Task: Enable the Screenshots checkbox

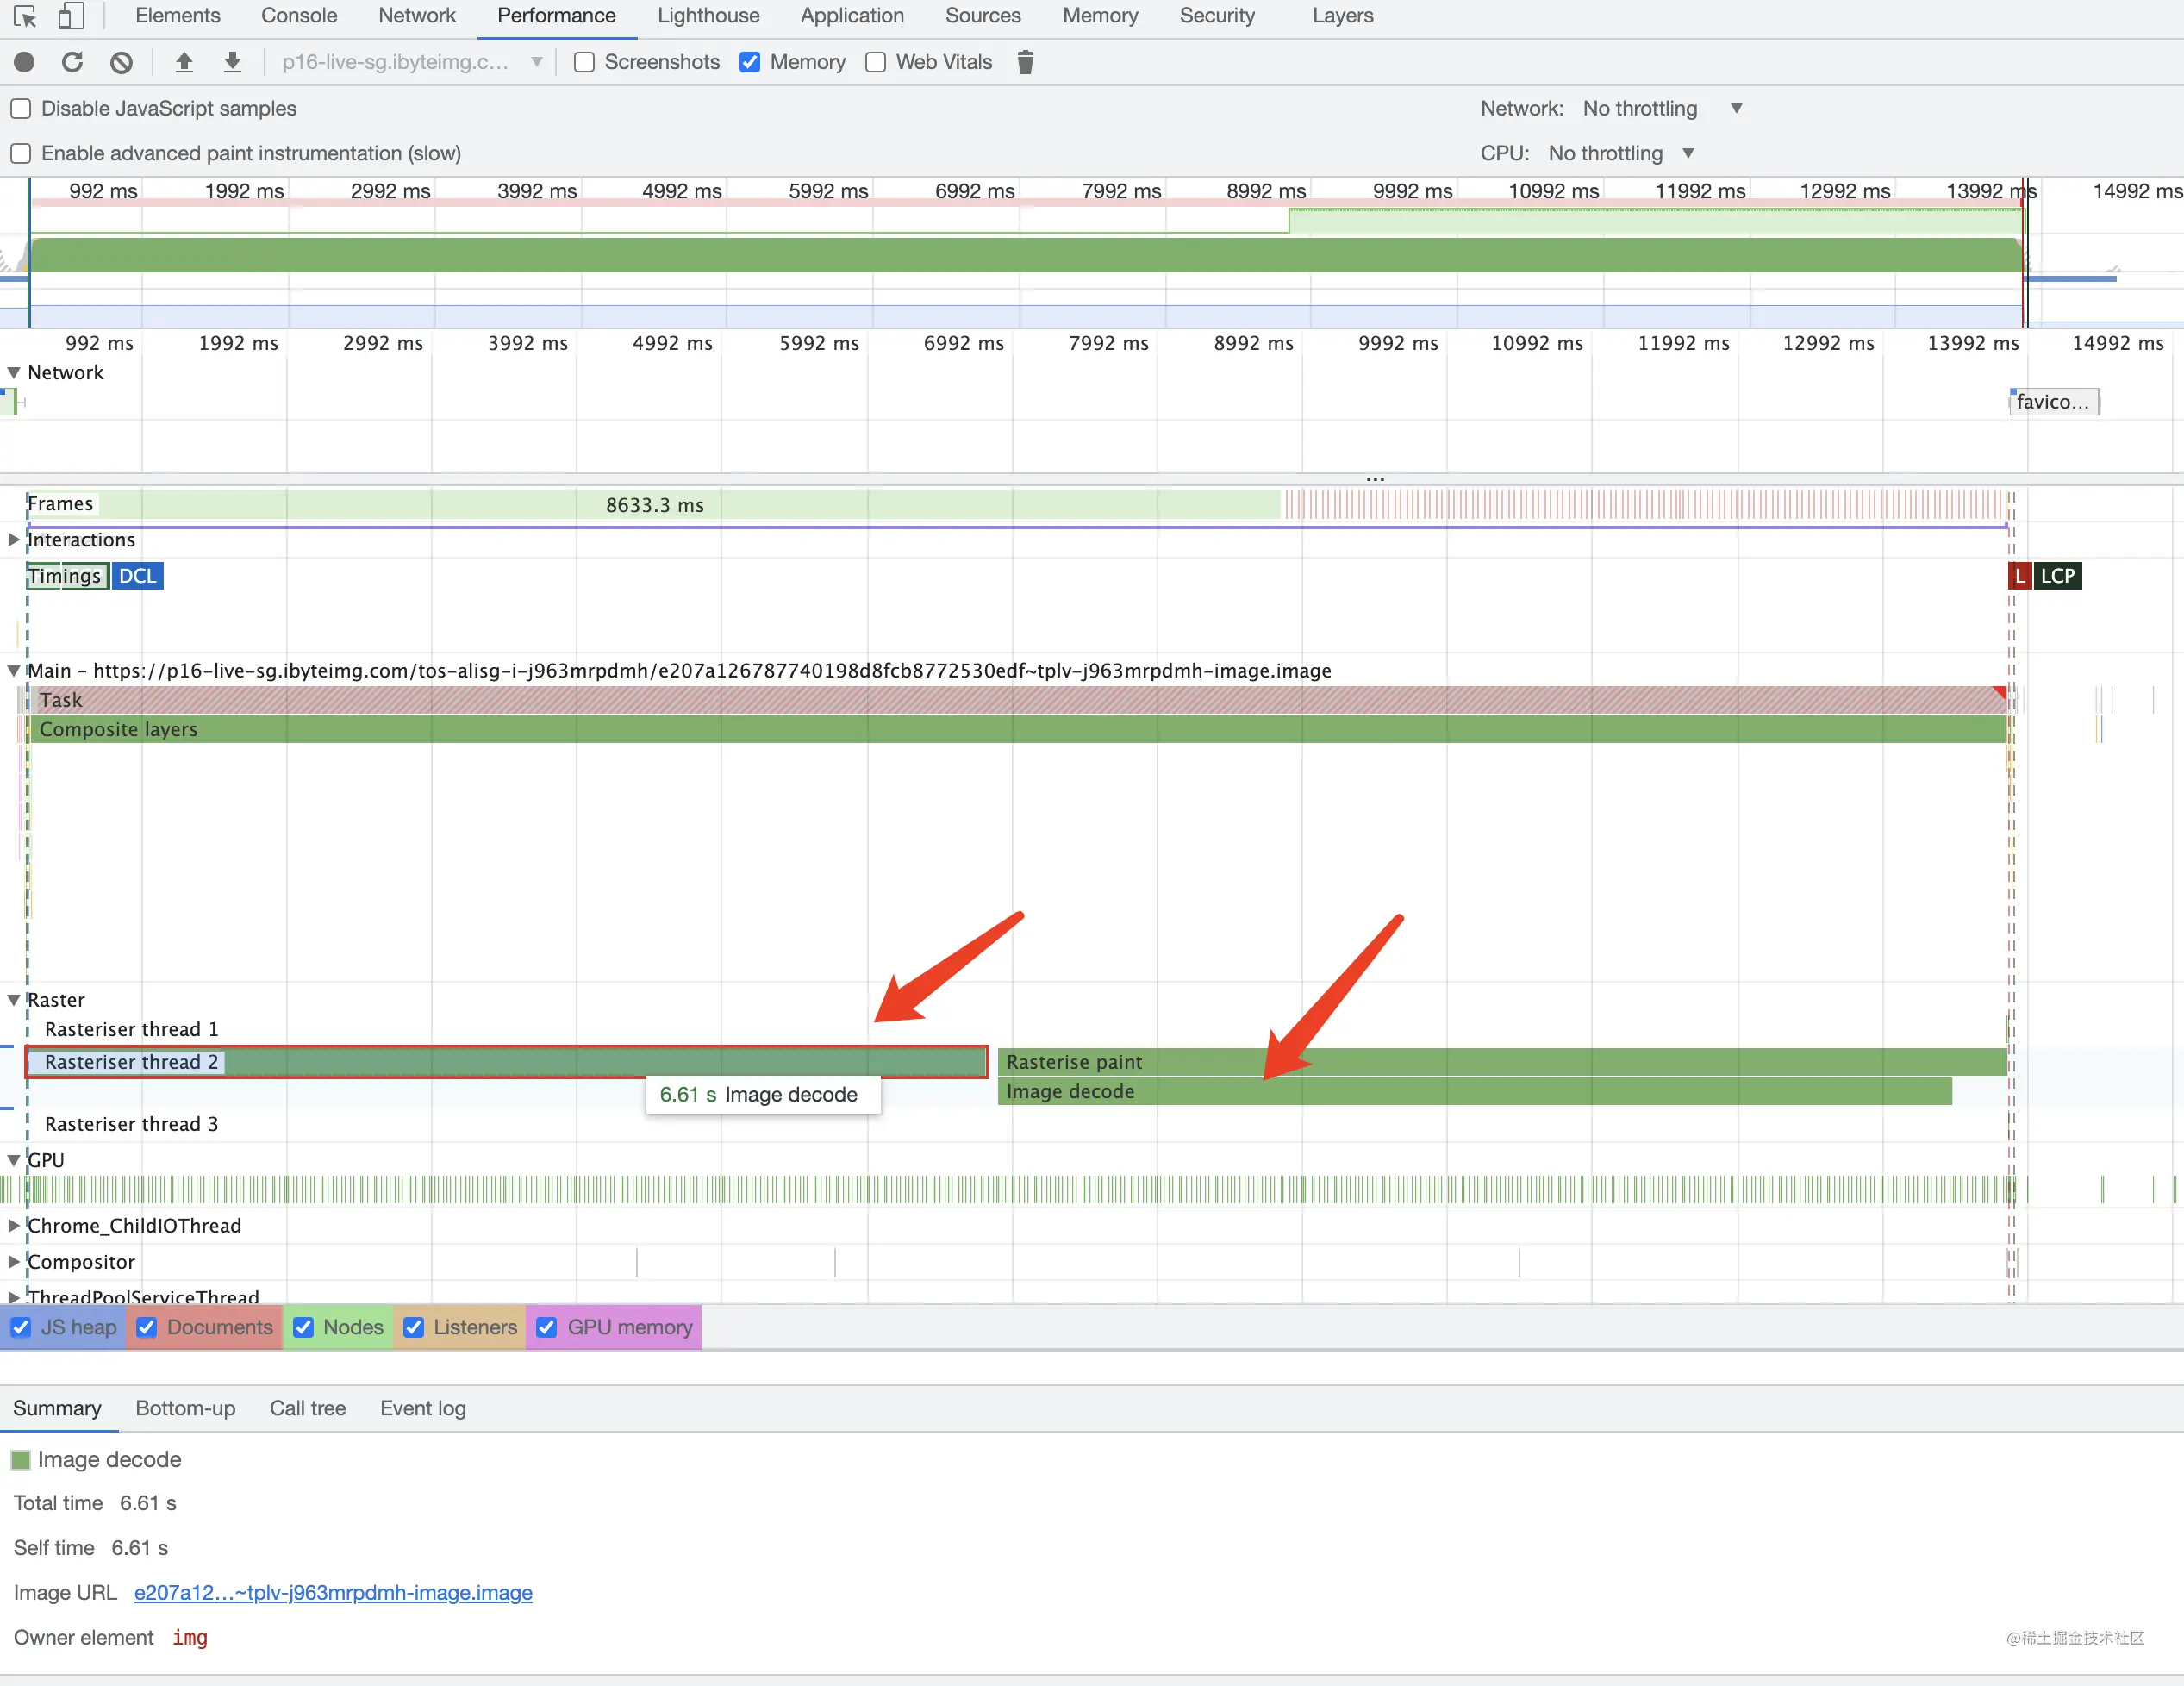Action: pyautogui.click(x=585, y=62)
